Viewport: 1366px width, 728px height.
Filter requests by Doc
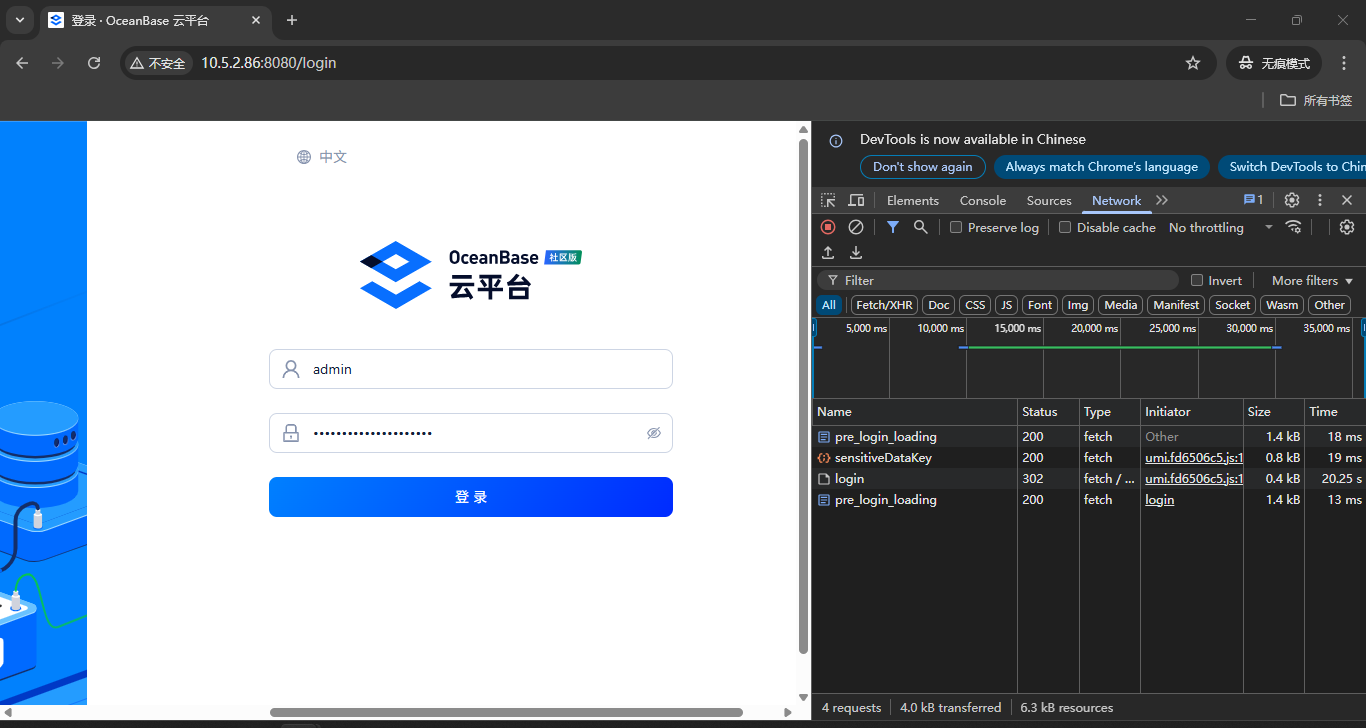[x=938, y=305]
